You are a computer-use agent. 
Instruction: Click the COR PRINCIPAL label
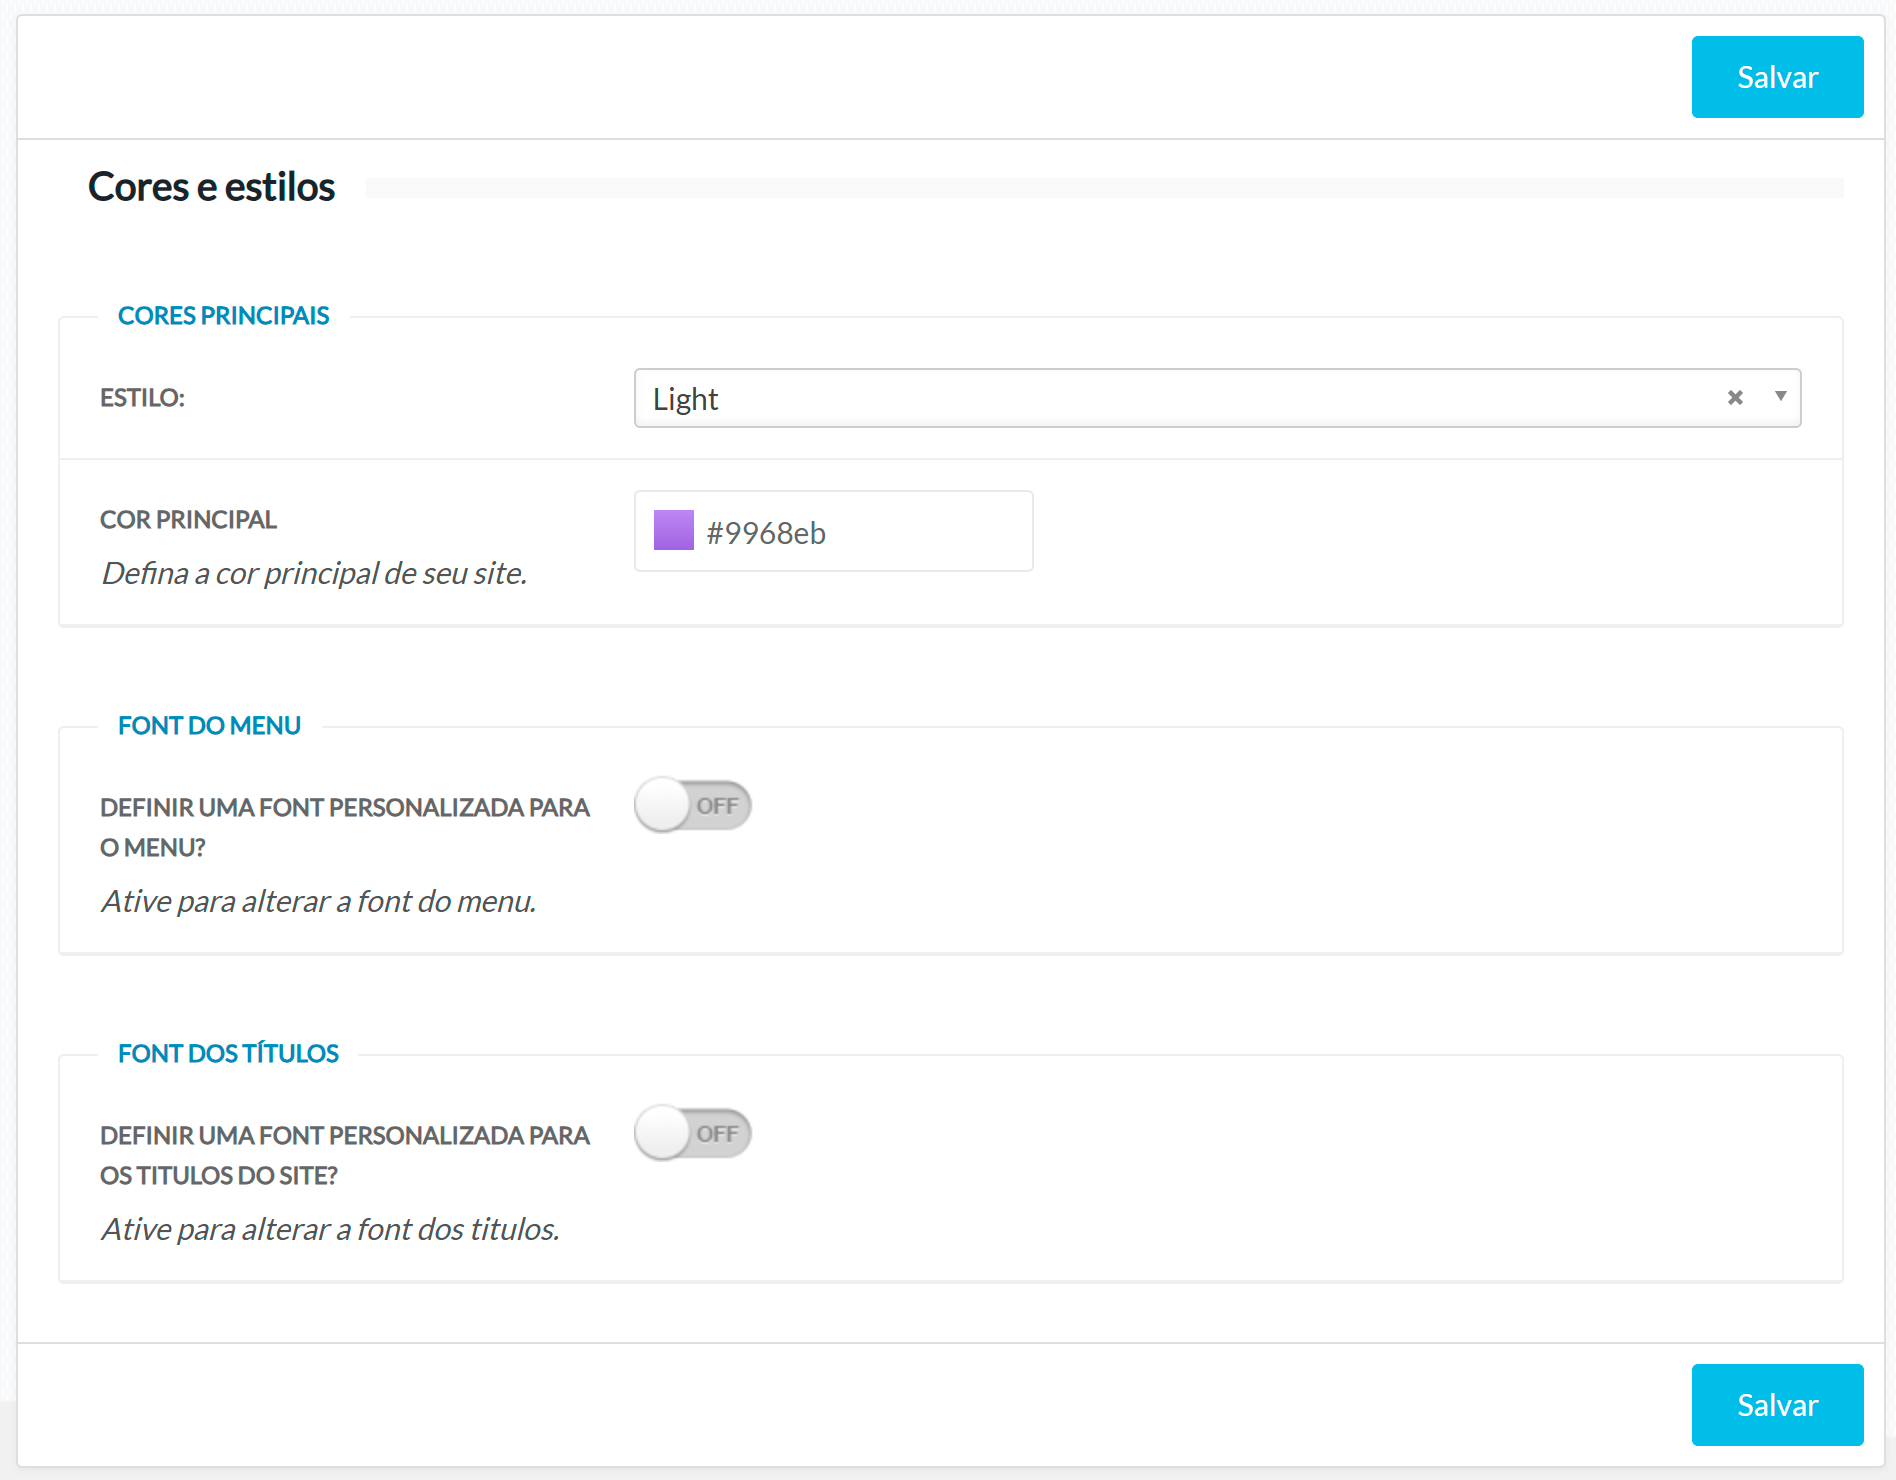(188, 520)
